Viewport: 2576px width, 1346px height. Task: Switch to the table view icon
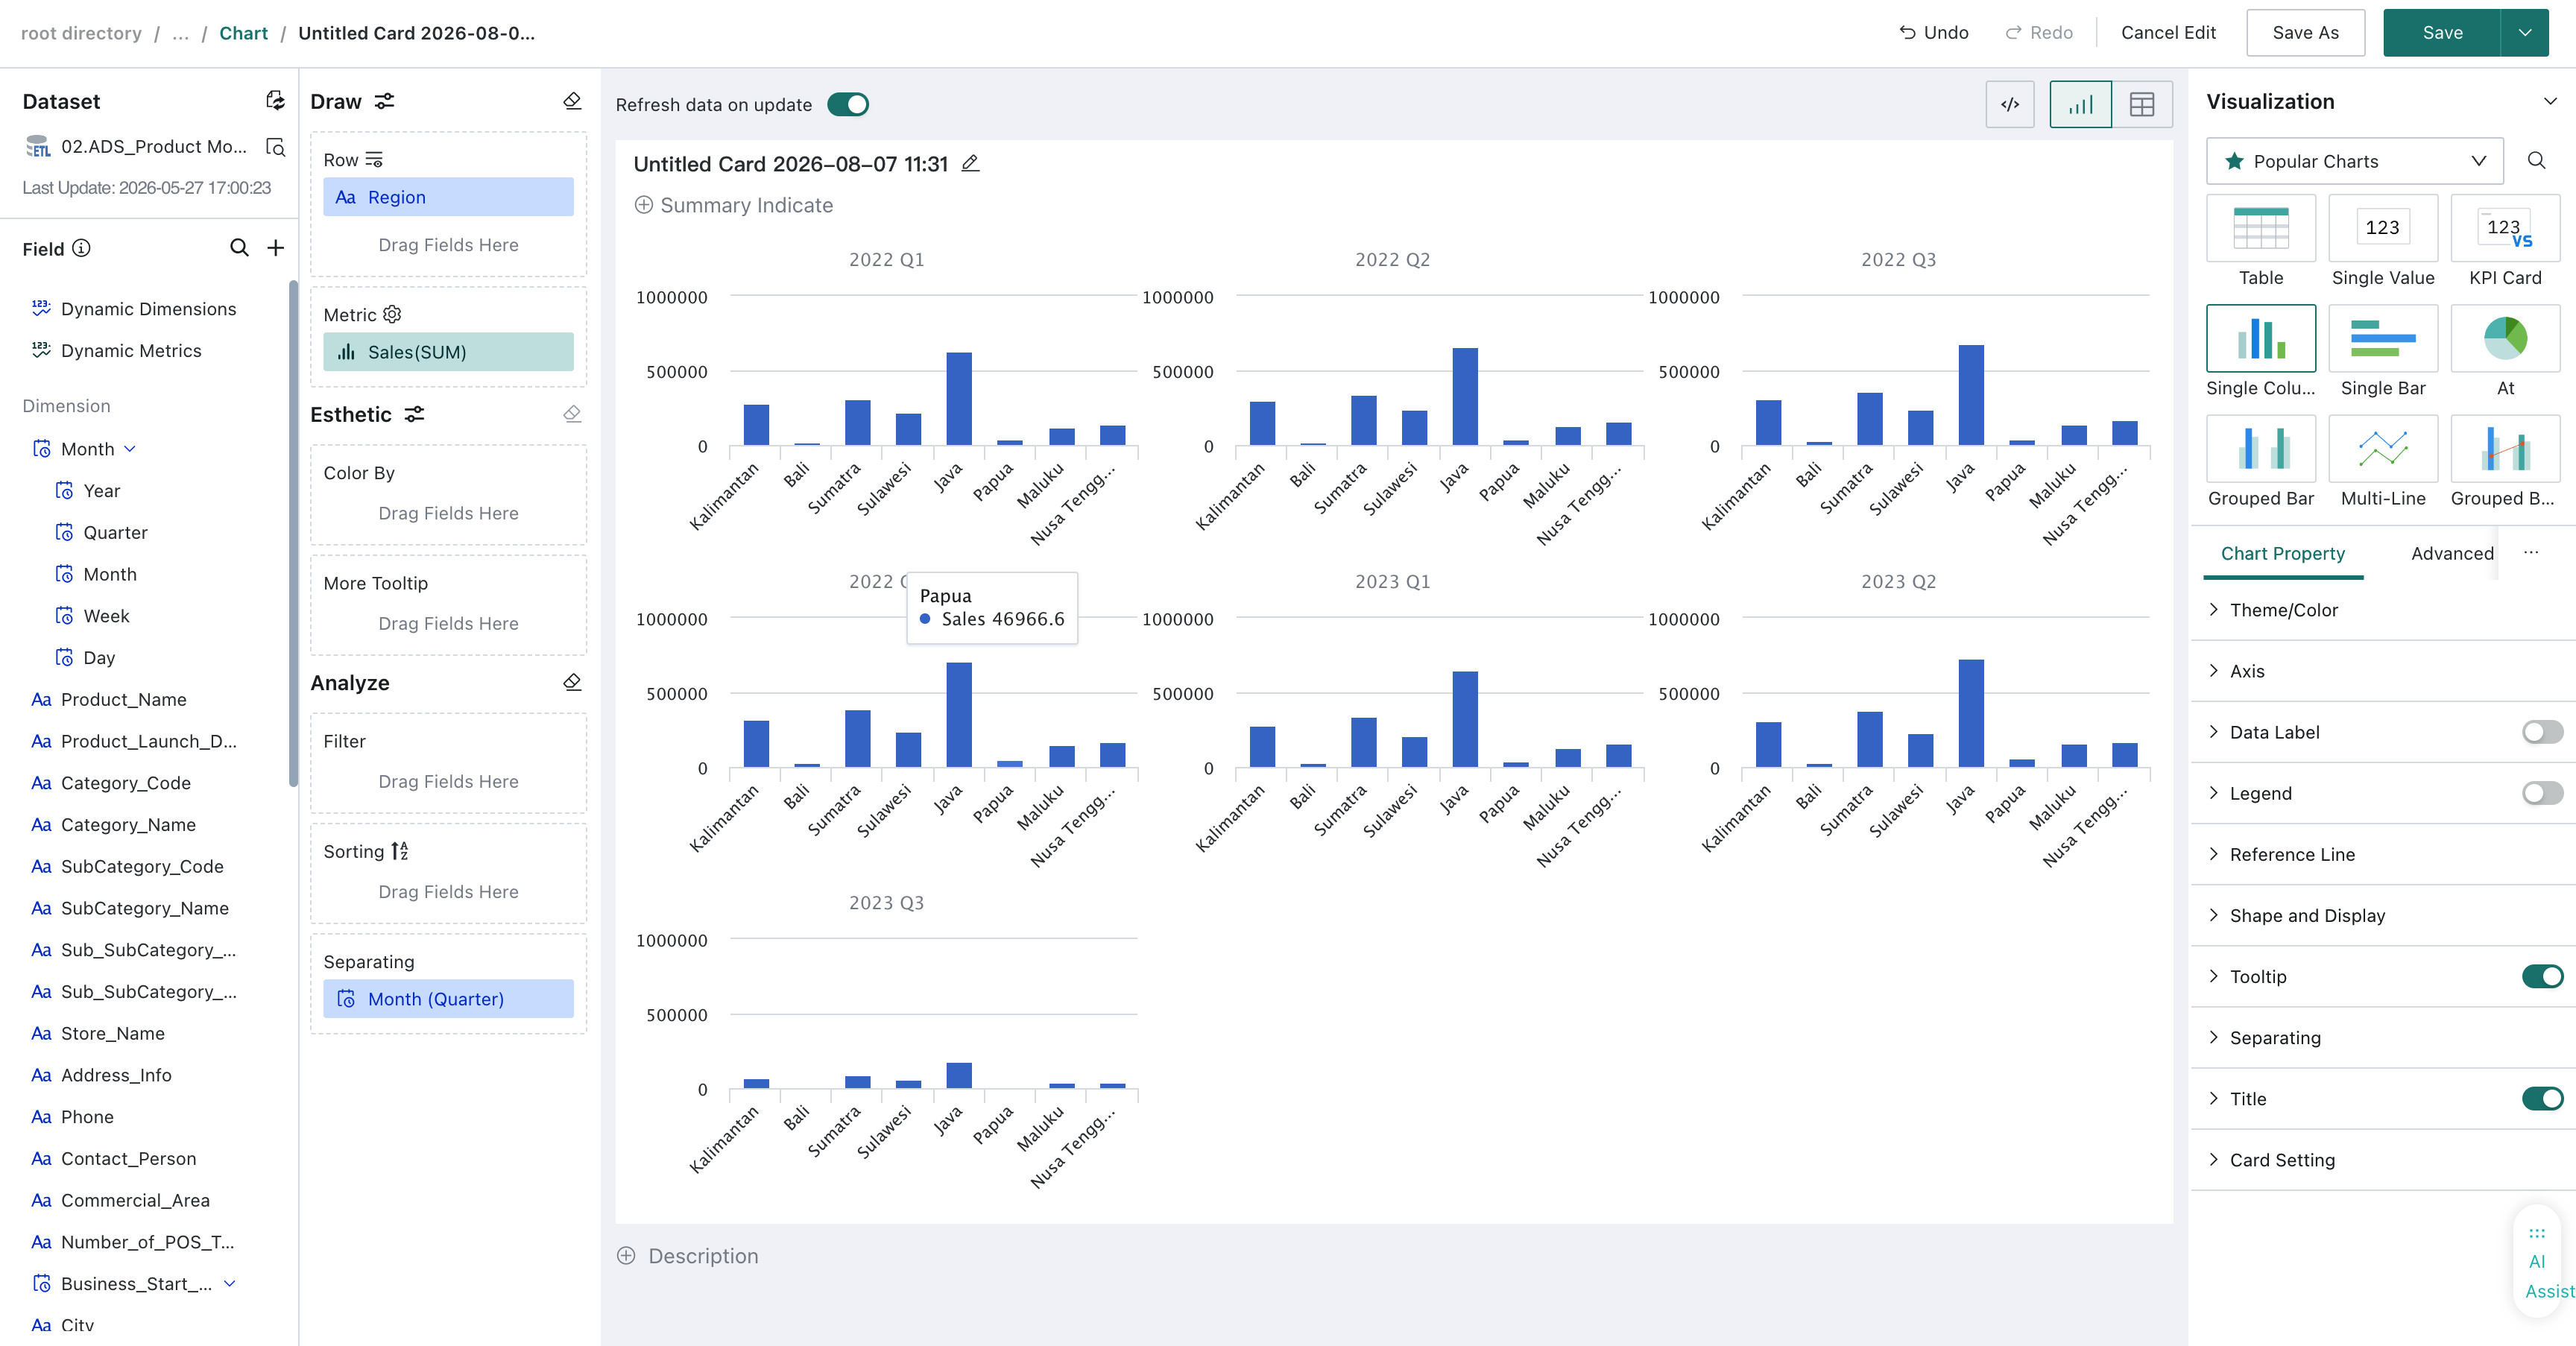pyautogui.click(x=2141, y=104)
